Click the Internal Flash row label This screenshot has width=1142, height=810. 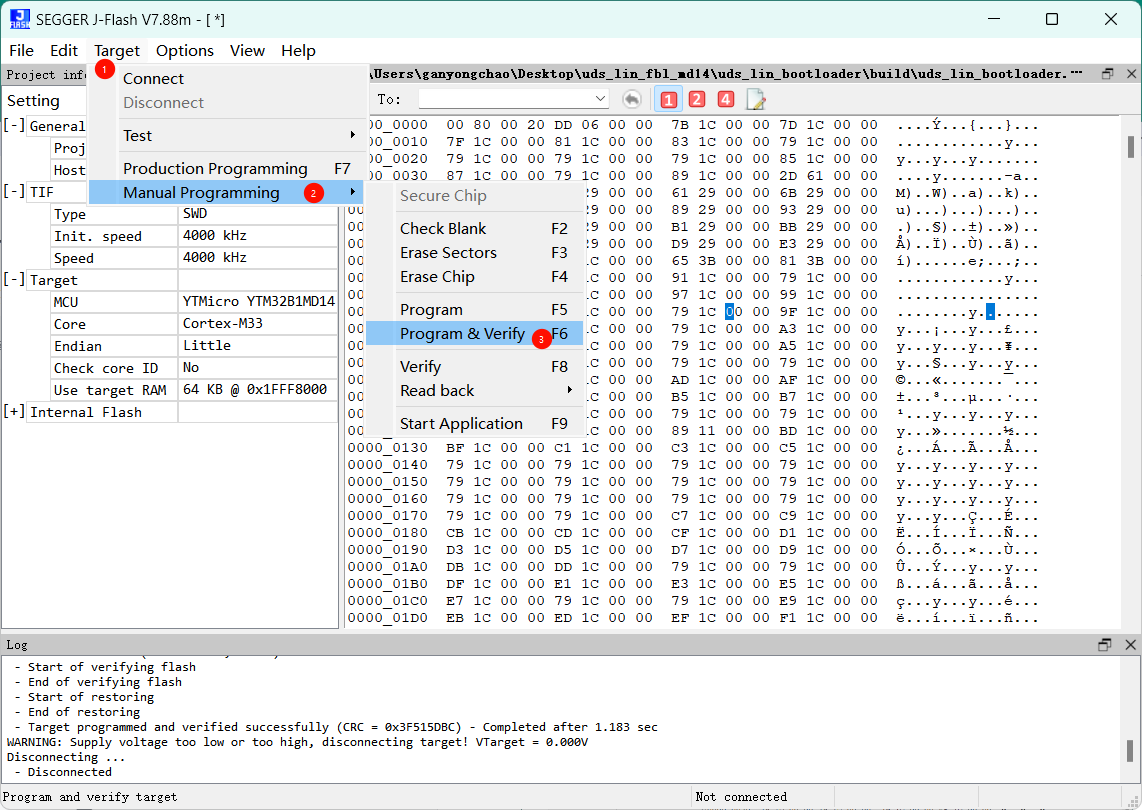click(x=86, y=412)
